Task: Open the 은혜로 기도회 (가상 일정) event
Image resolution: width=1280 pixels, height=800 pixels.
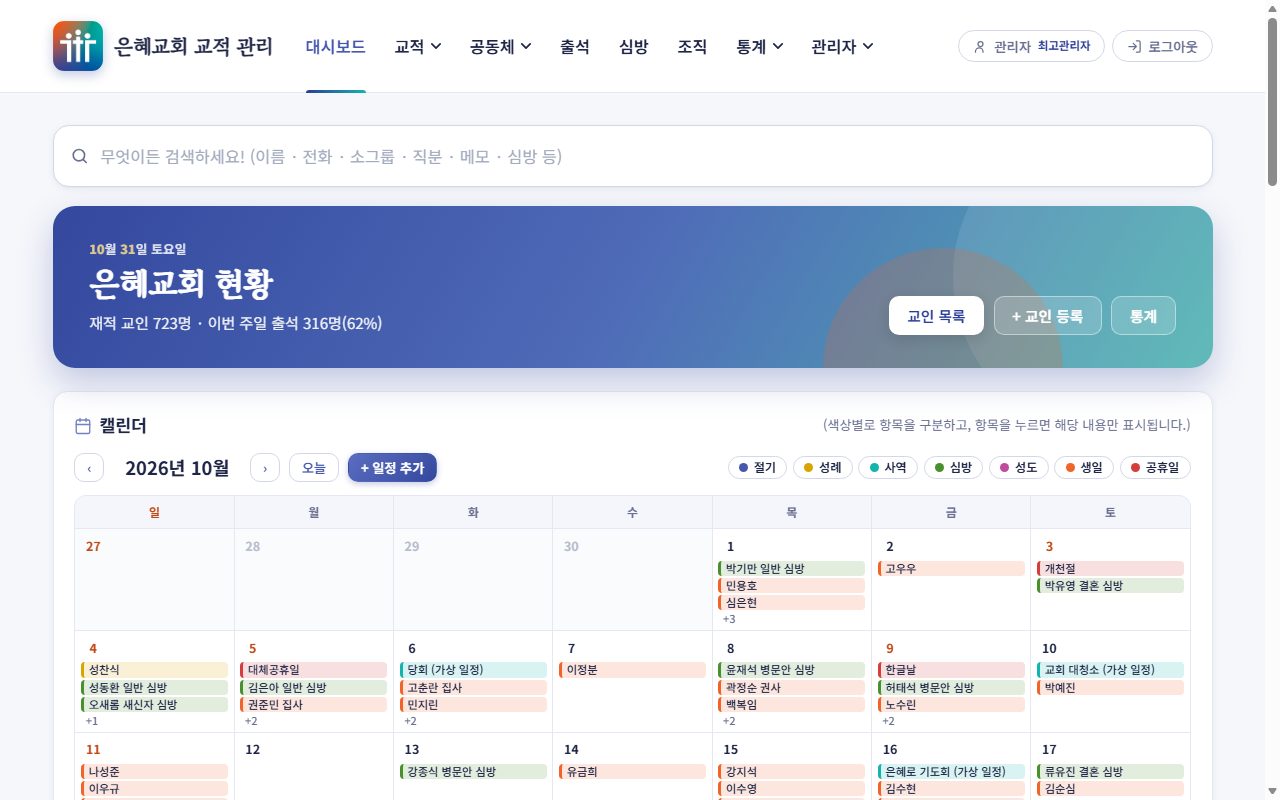Action: [951, 772]
